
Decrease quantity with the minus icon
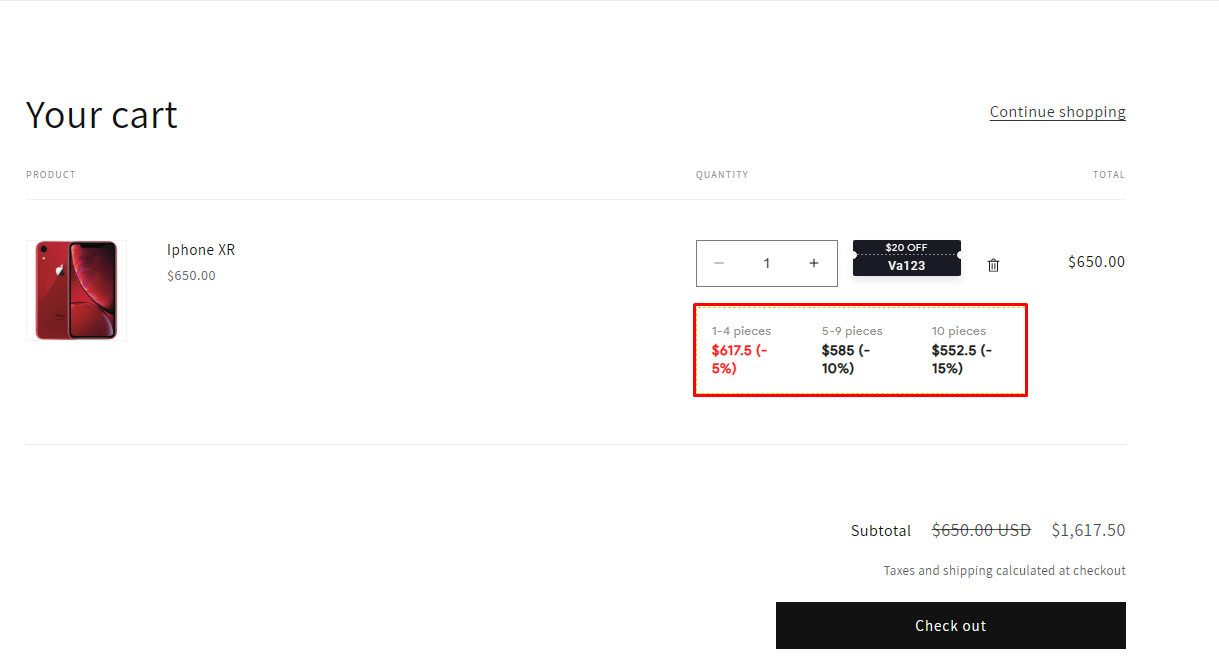click(719, 263)
